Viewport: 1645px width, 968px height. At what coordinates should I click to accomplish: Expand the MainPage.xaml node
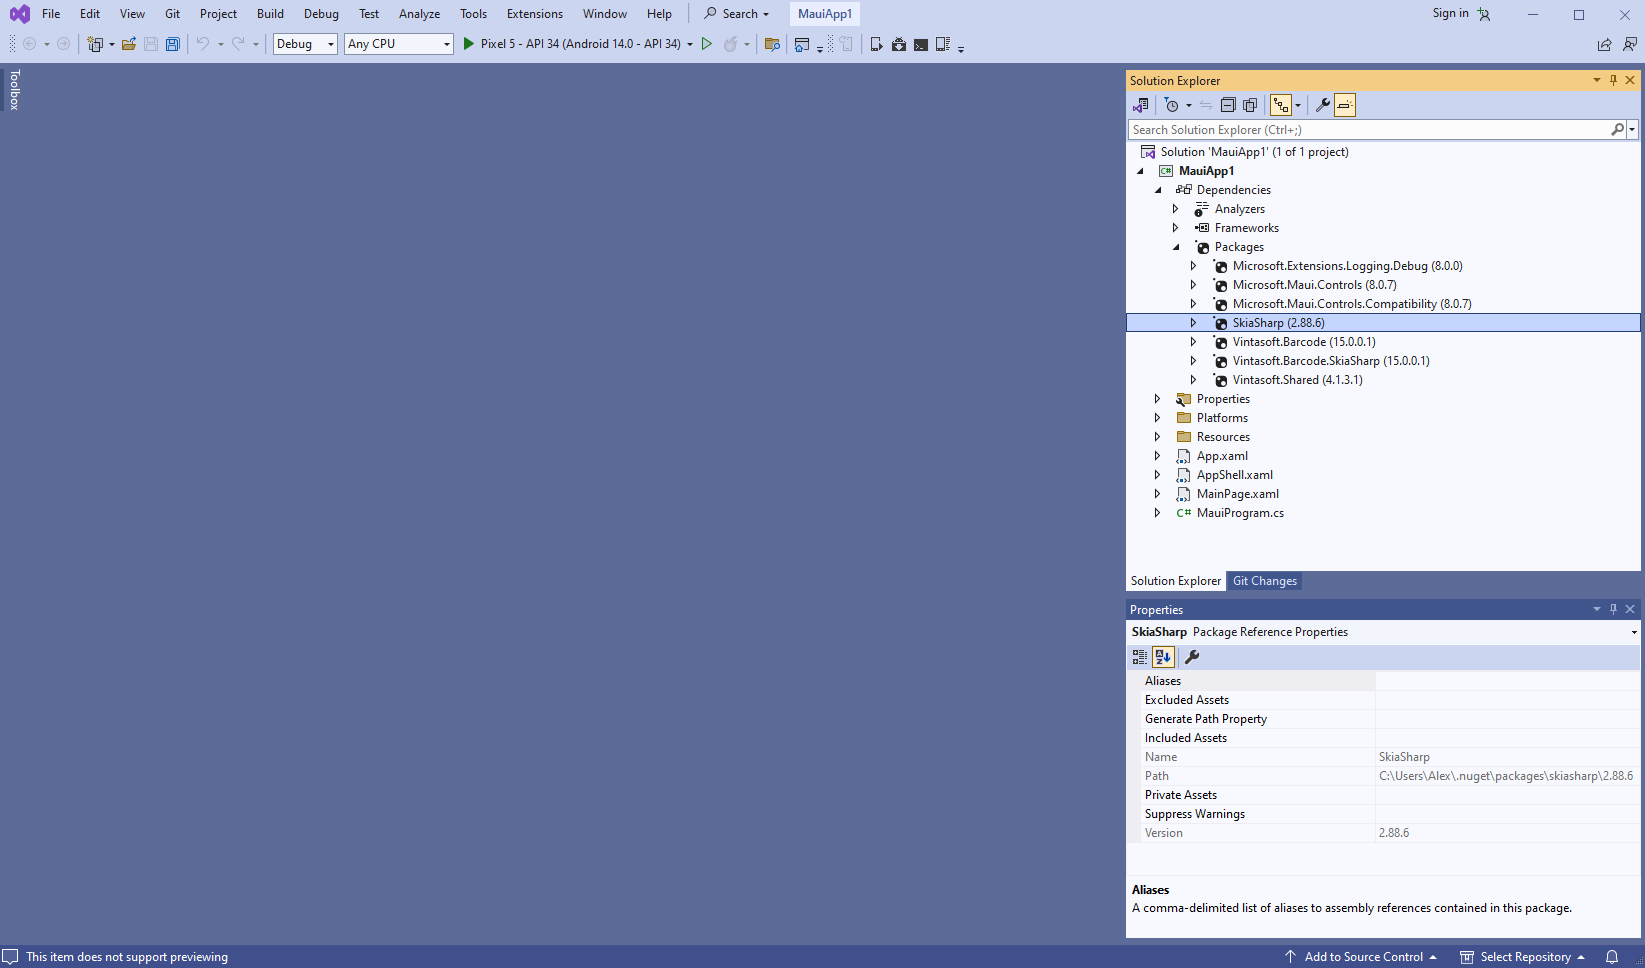pos(1158,494)
